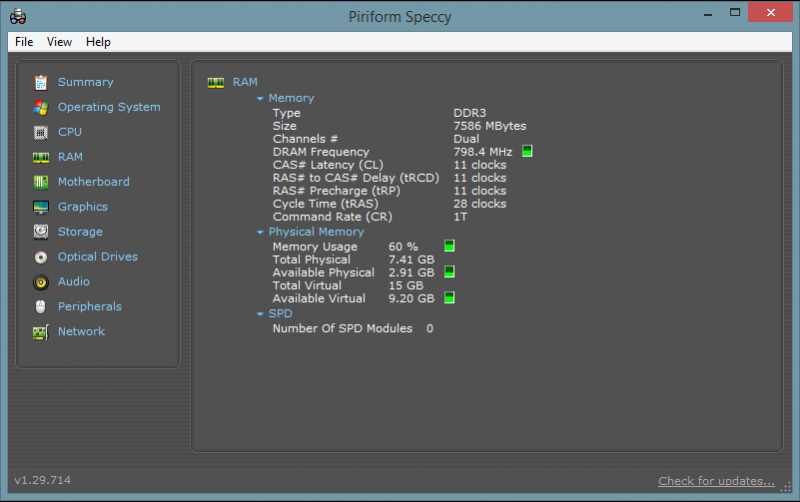Click the green indicator beside Available Physical
This screenshot has width=800, height=502.
(449, 271)
